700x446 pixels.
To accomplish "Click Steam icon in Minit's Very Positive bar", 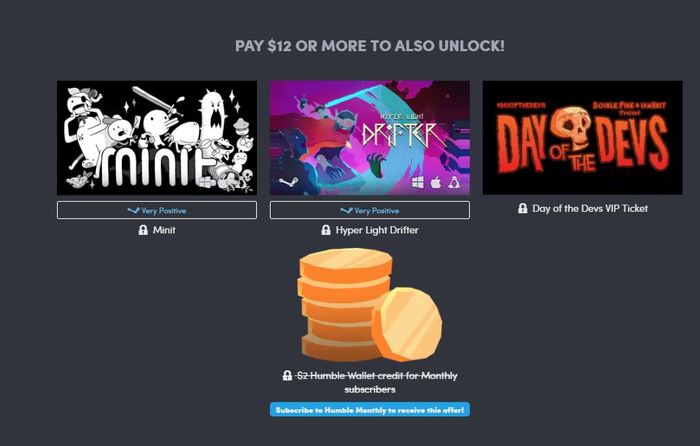I will 133,210.
